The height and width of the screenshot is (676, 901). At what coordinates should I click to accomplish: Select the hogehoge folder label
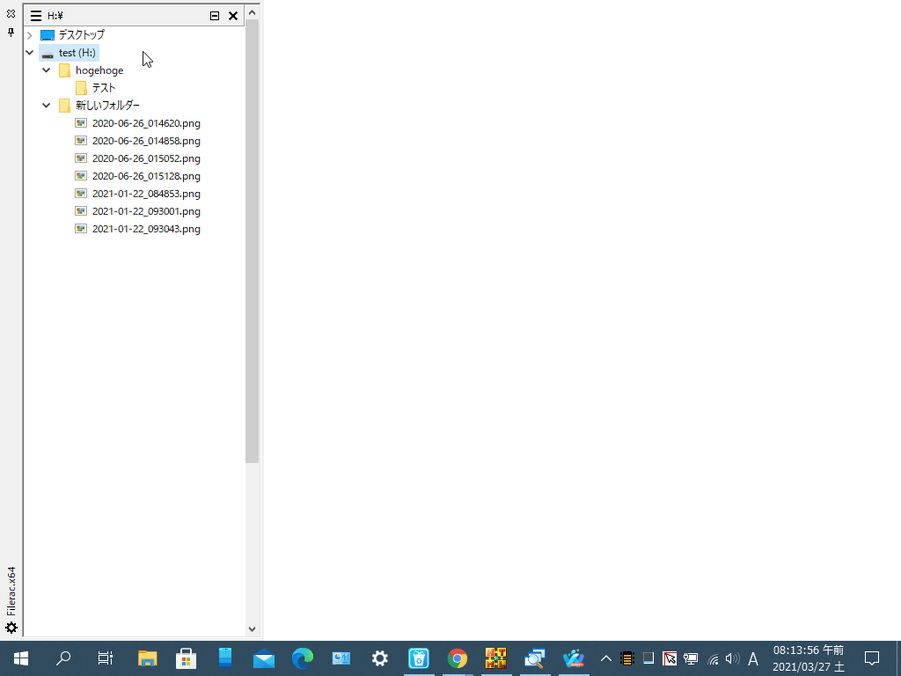[99, 70]
